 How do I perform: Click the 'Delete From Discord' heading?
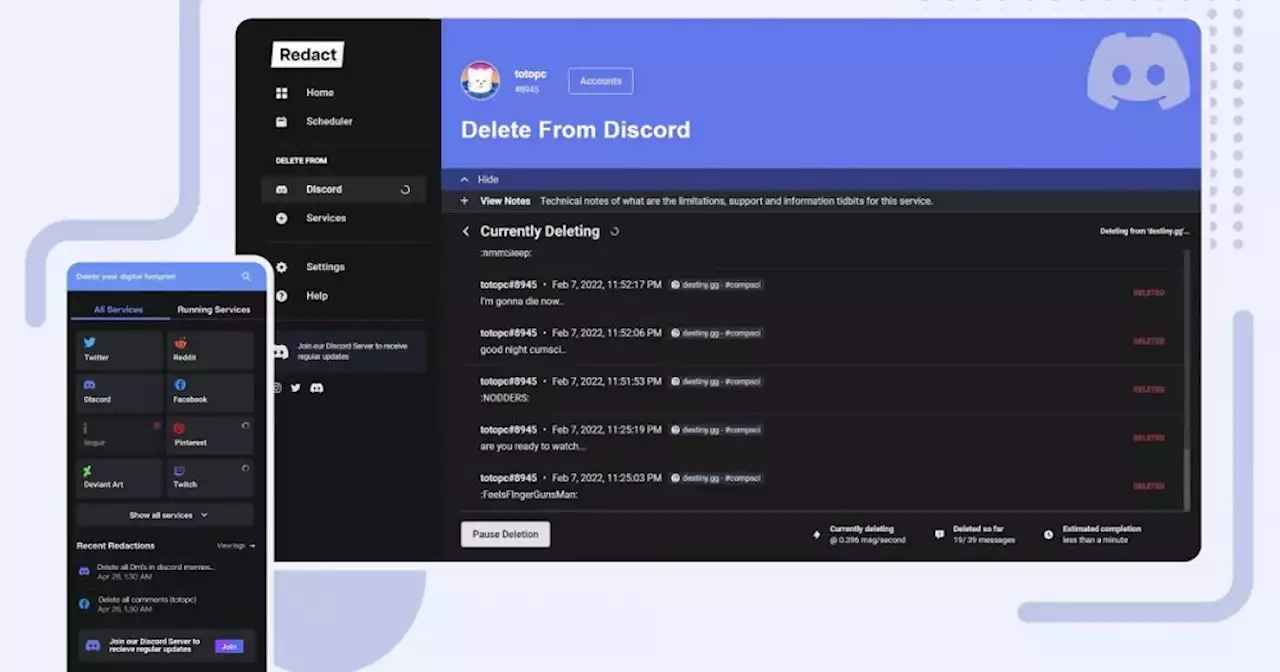pyautogui.click(x=575, y=130)
